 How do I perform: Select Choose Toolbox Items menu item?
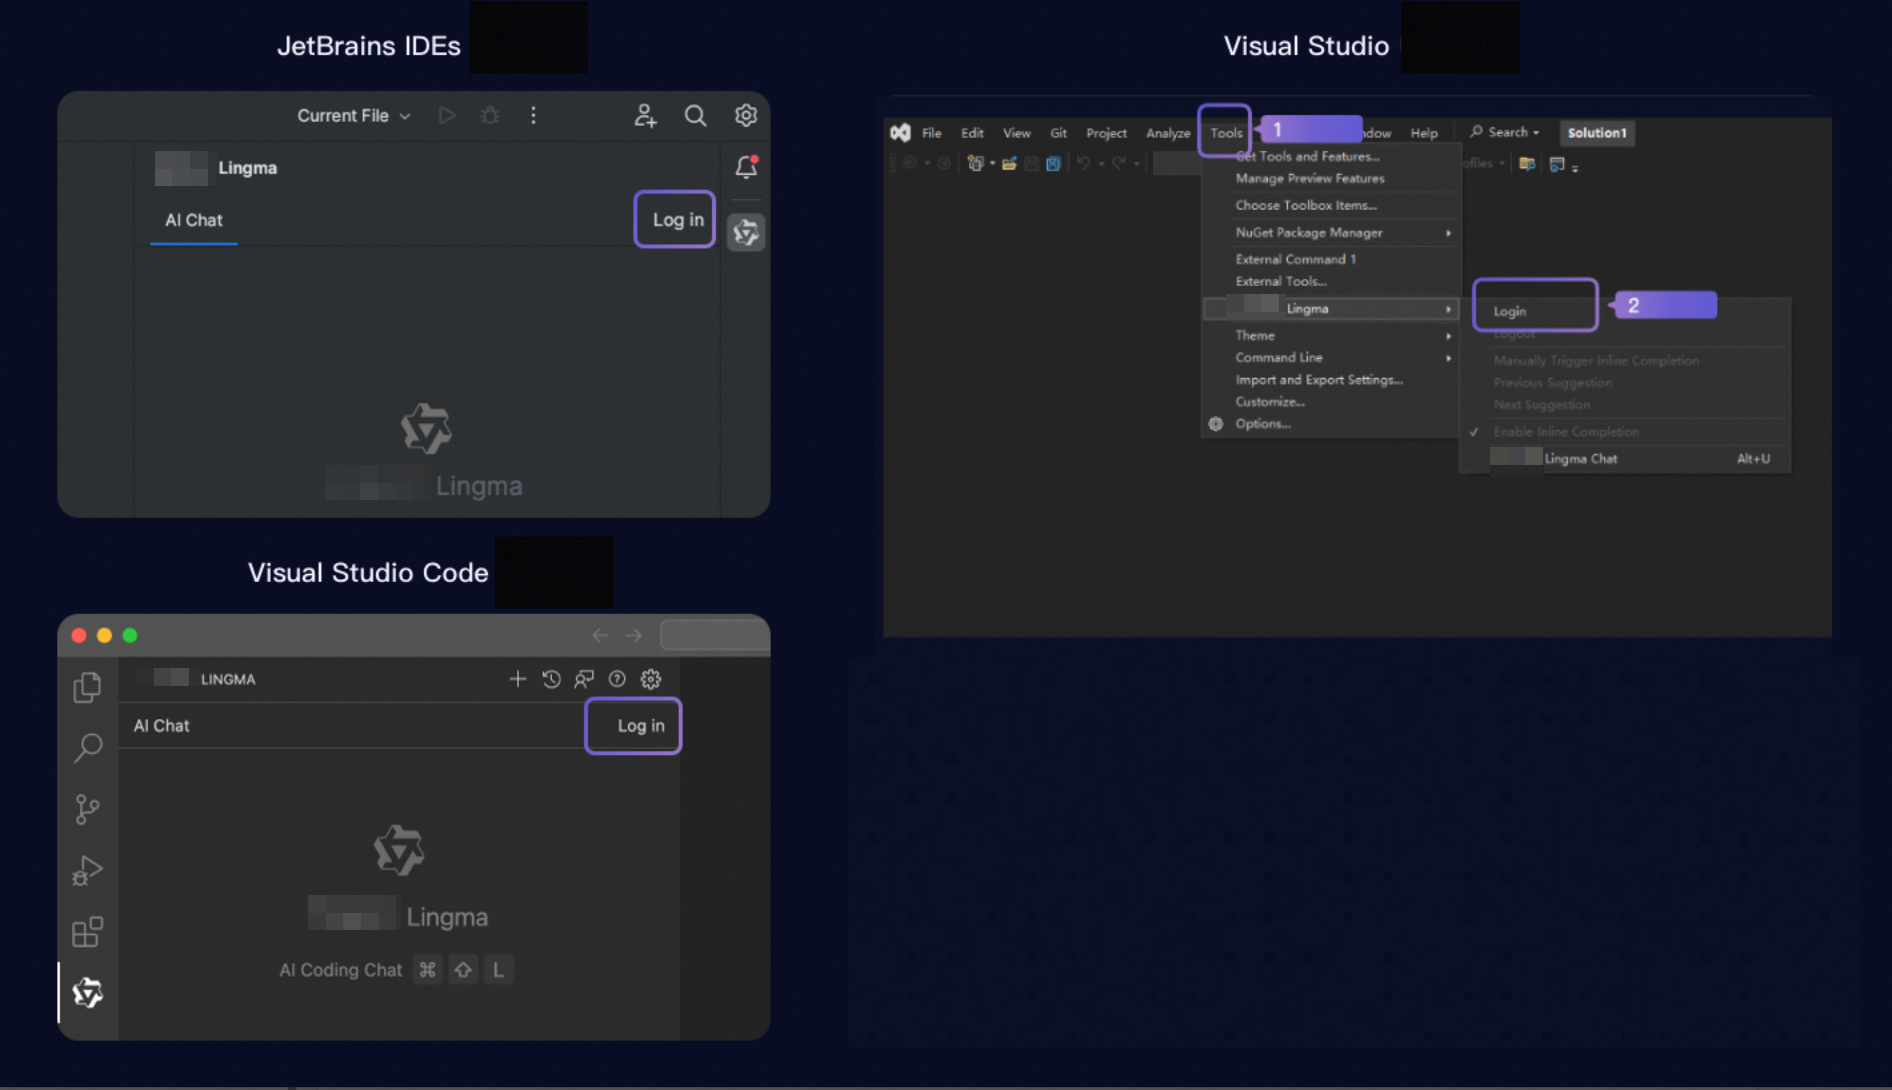[x=1306, y=206]
